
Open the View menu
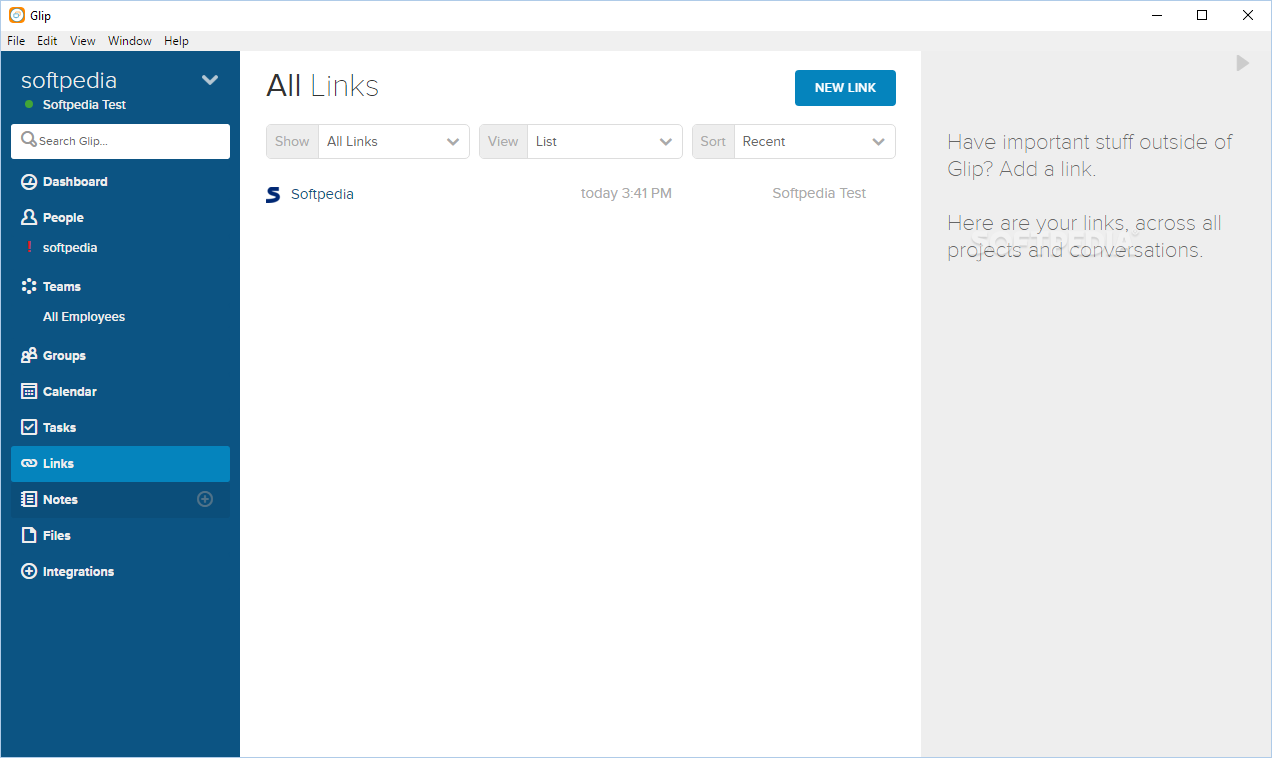point(83,41)
